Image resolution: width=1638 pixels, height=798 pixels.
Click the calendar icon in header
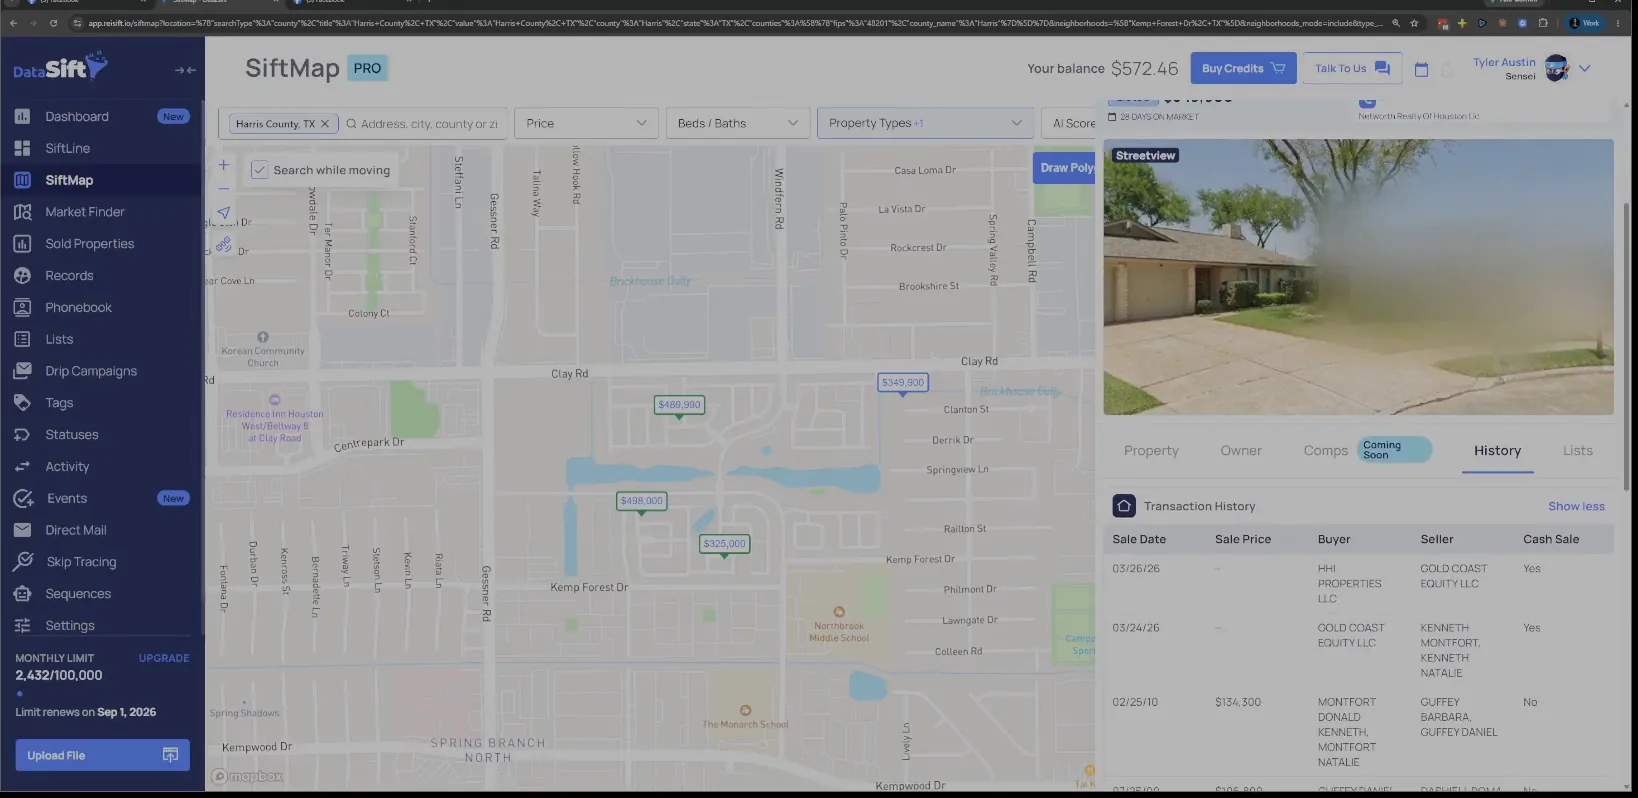(1421, 69)
